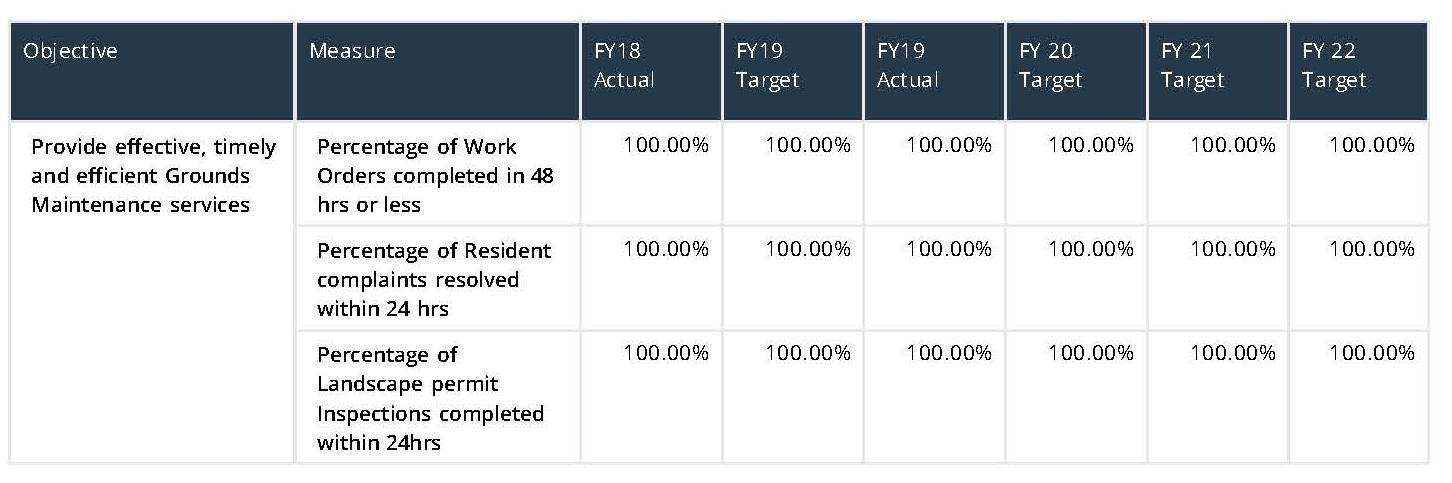This screenshot has height=483, width=1452.
Task: Select FY19 Actual value for Resident complaints
Action: (949, 249)
